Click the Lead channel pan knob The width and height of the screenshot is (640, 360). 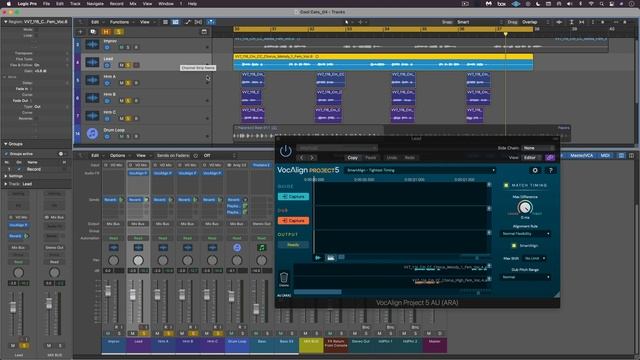coord(138,260)
